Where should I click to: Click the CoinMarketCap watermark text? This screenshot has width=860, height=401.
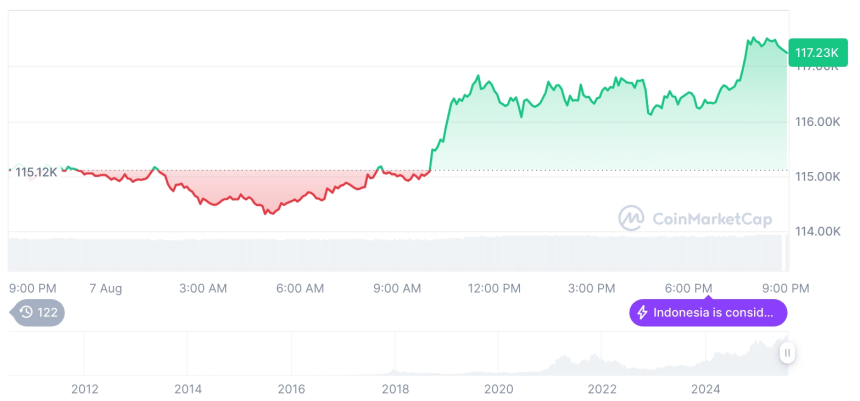pos(712,218)
